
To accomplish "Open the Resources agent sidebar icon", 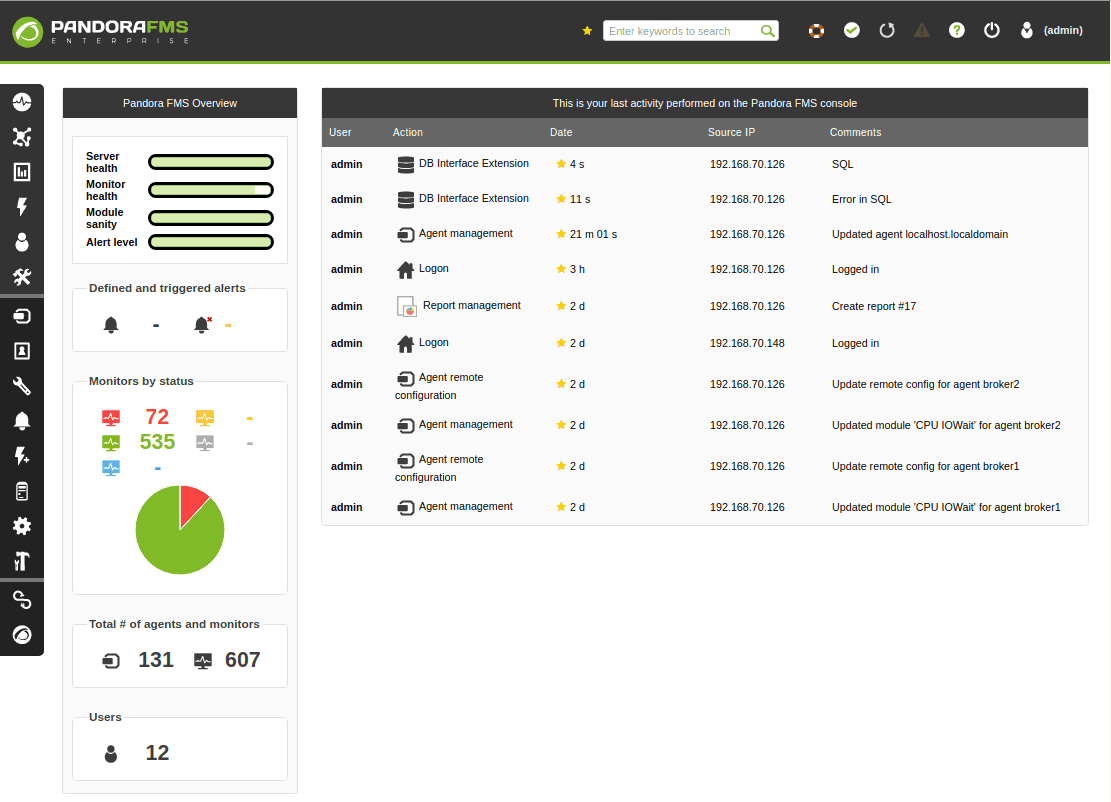I will [x=22, y=316].
